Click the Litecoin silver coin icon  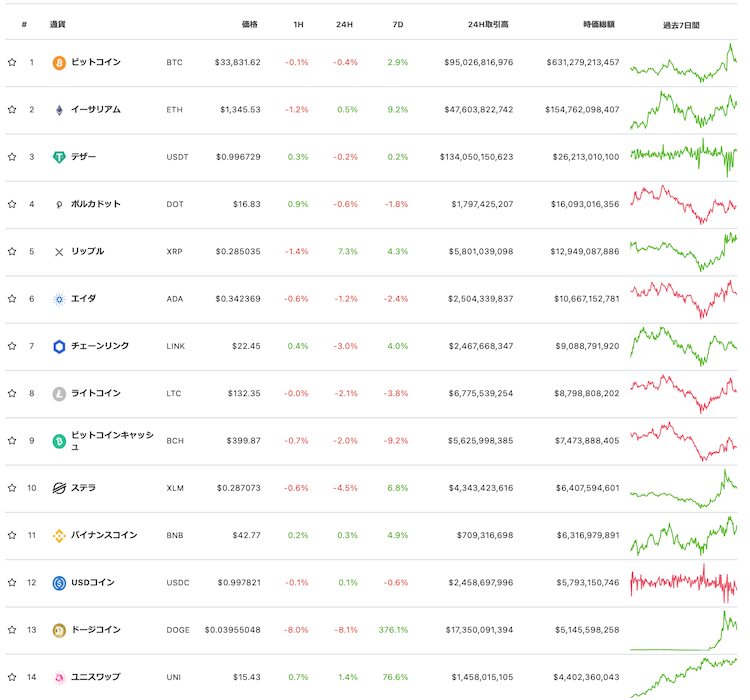[59, 393]
